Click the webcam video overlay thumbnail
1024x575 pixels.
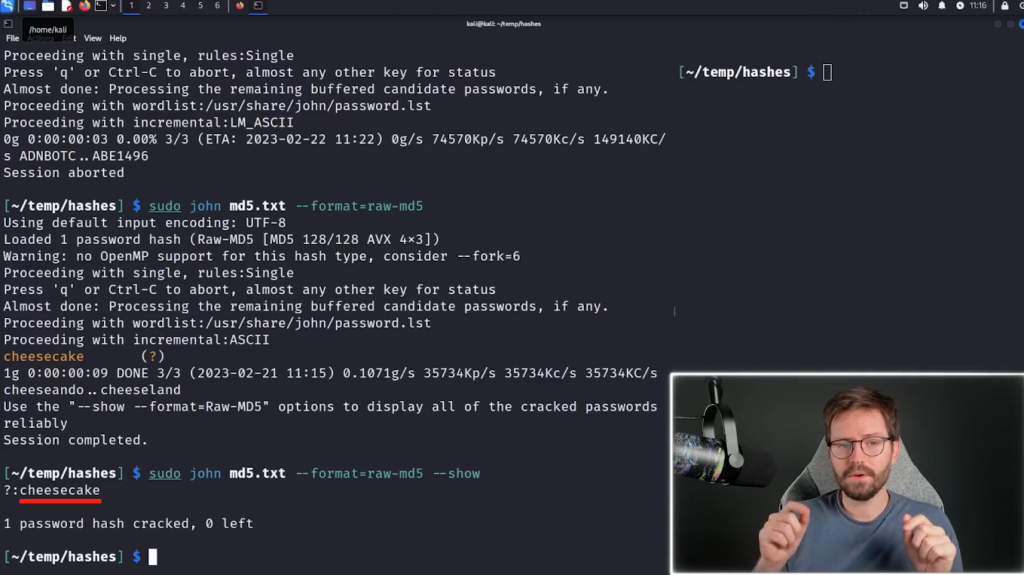coord(847,474)
